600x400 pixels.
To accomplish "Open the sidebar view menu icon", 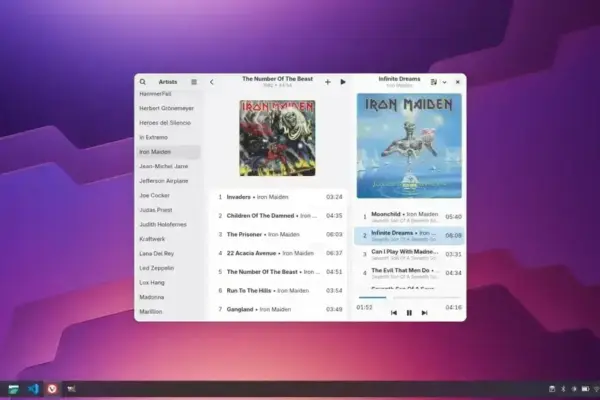I will coord(194,82).
